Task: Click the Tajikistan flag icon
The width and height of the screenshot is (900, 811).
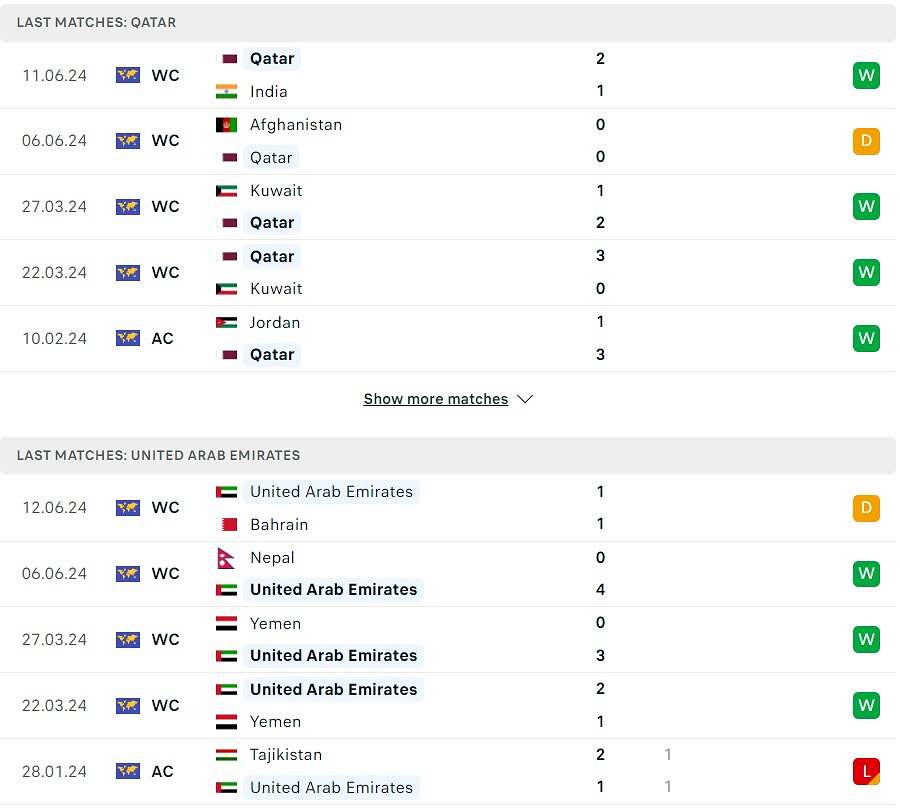Action: coord(226,755)
